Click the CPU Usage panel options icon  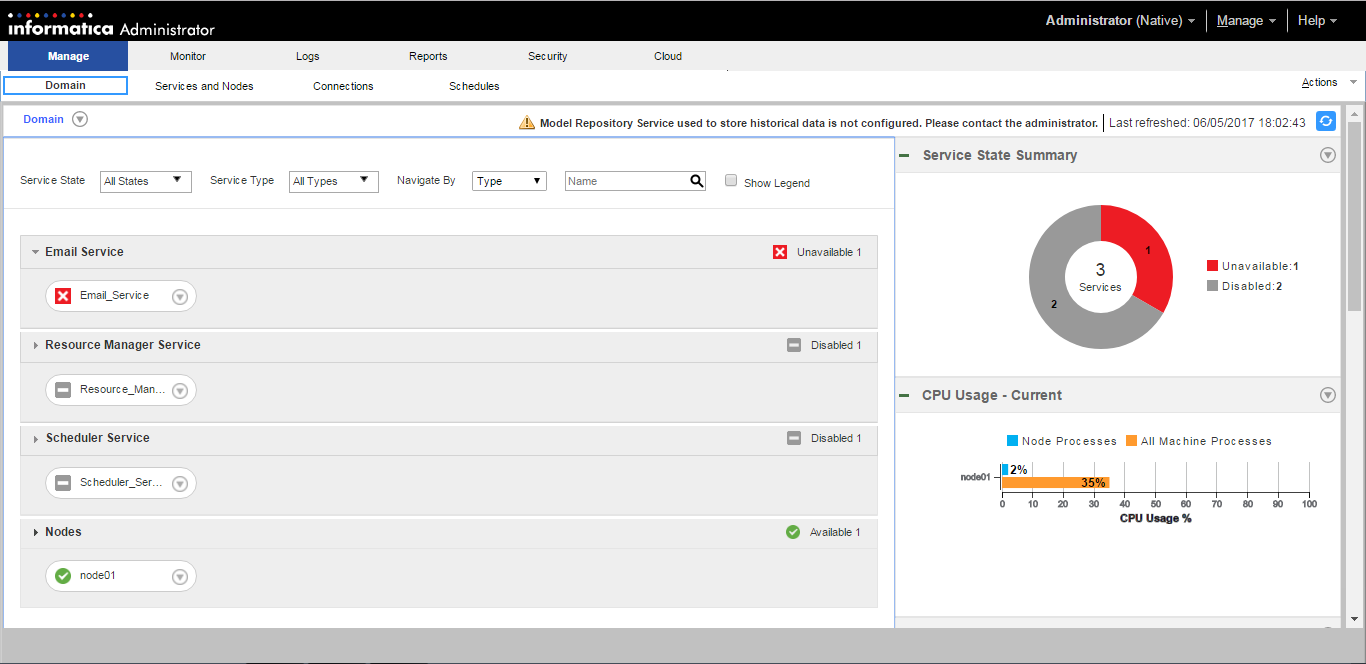[x=1327, y=395]
